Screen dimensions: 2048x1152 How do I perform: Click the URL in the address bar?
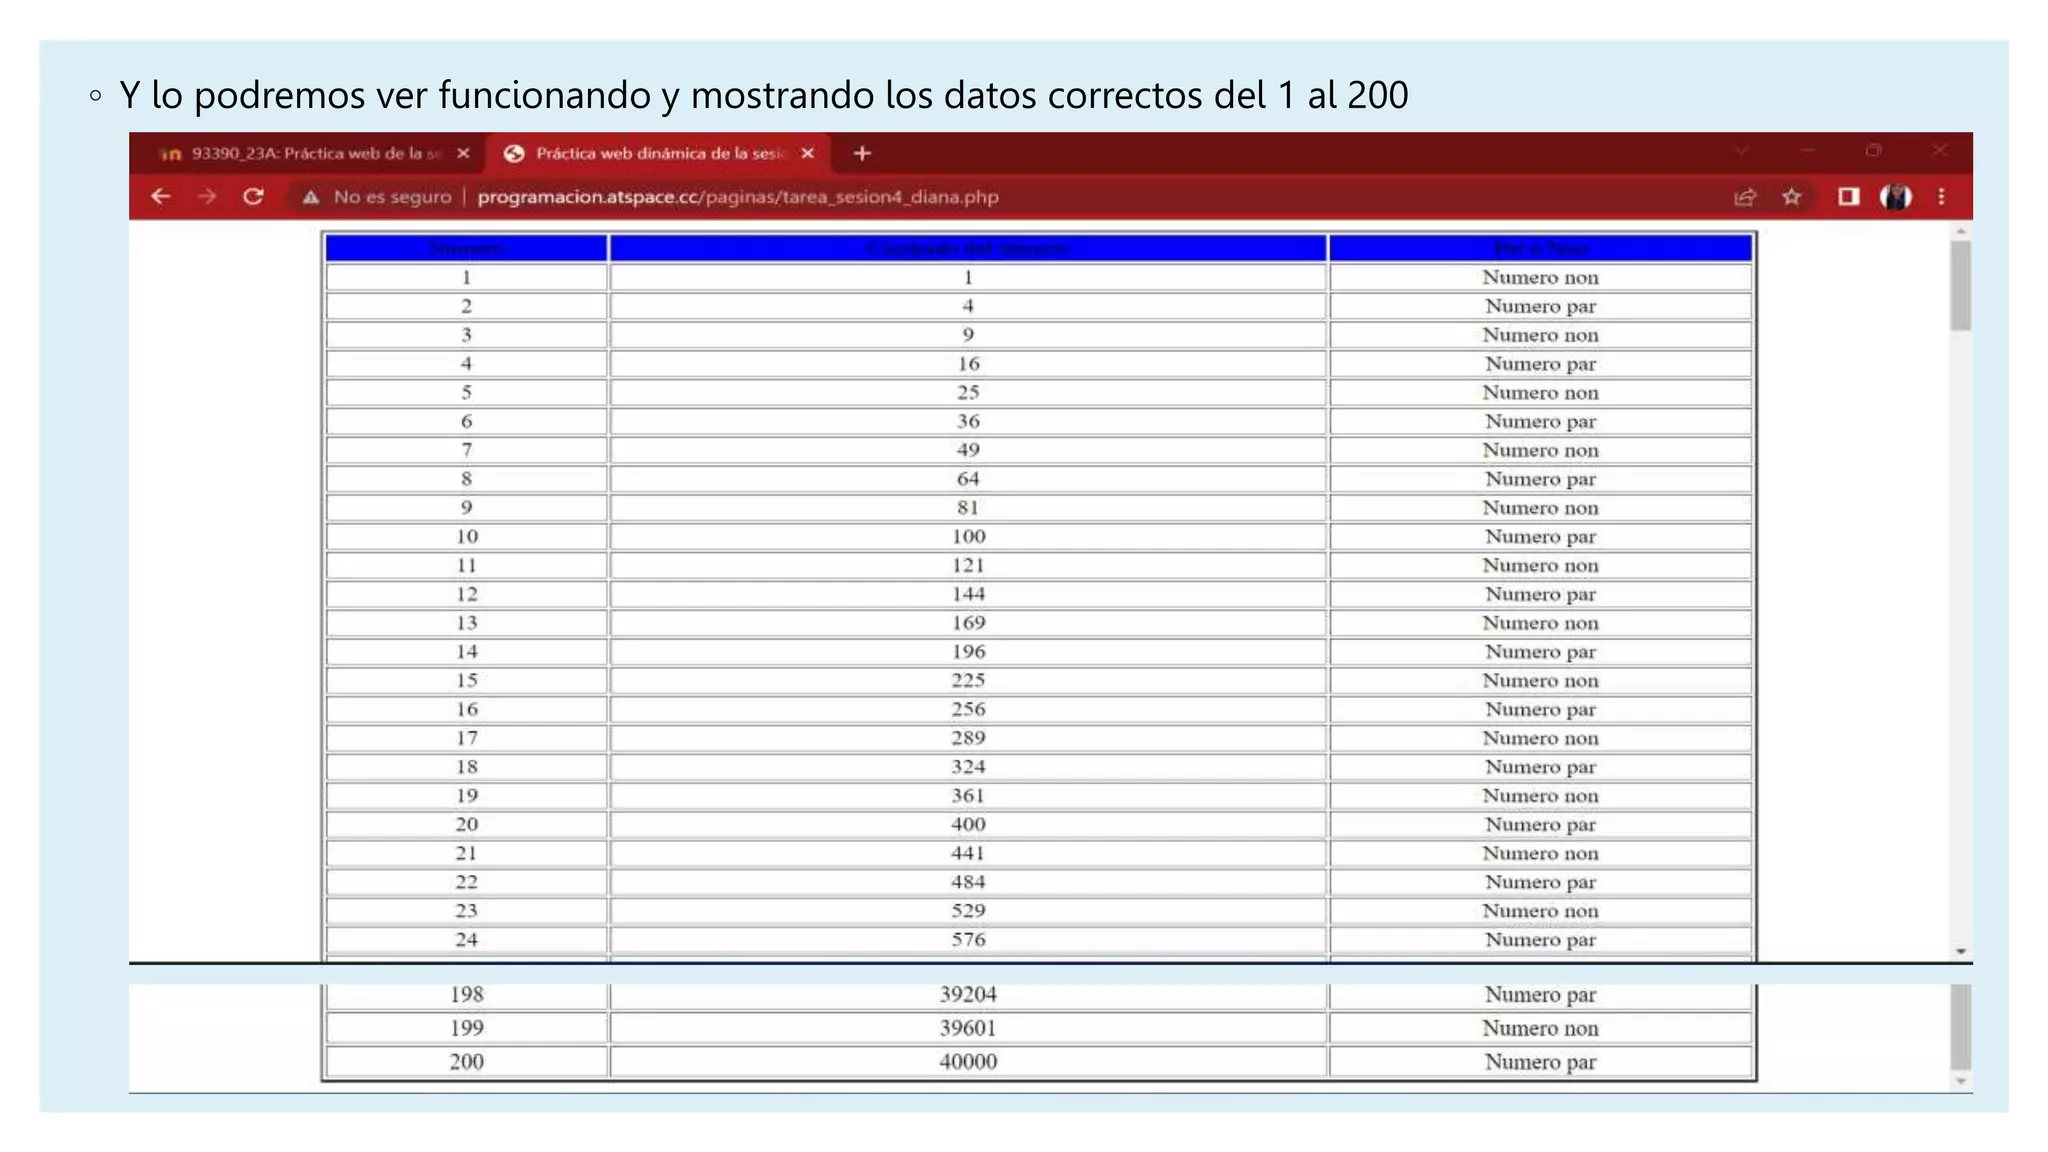click(x=738, y=197)
